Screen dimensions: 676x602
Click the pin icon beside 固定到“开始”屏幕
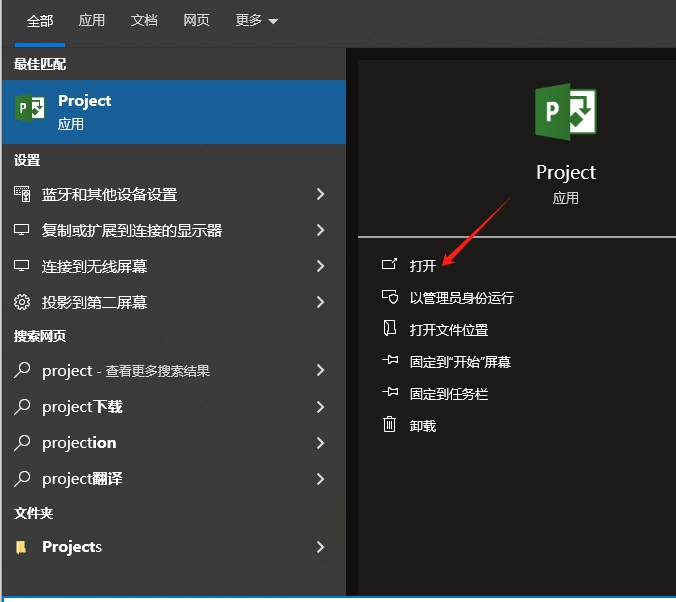pyautogui.click(x=390, y=360)
